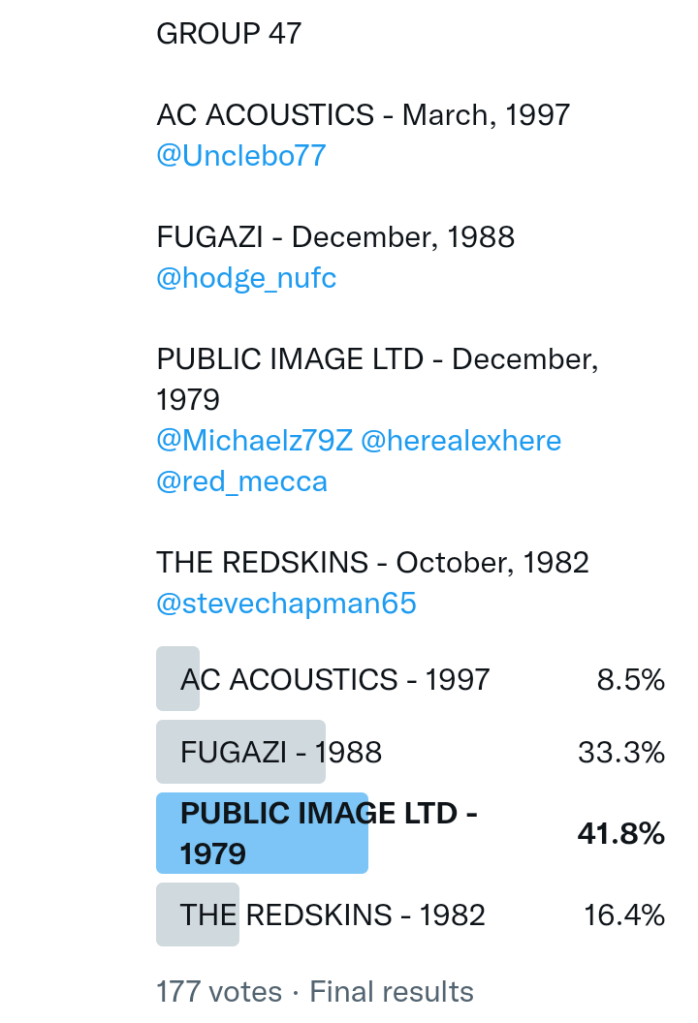Select the AC ACOUSTICS - 1997 poll option
698x1023 pixels.
click(x=335, y=680)
